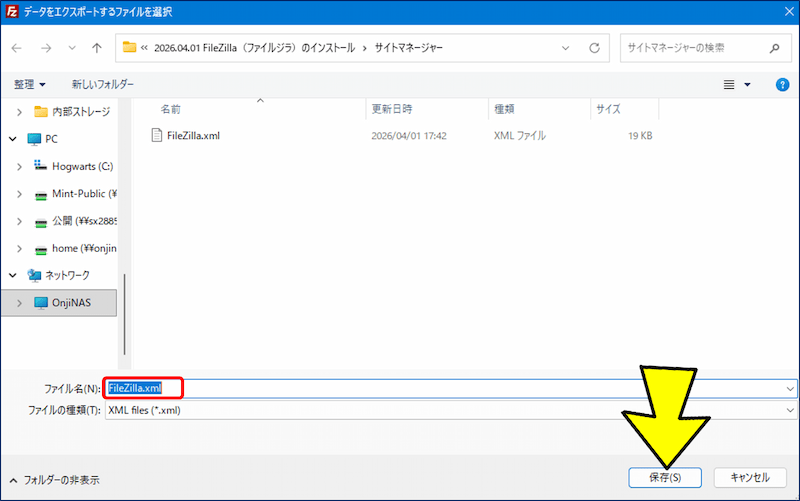Viewport: 800px width, 501px height.
Task: Expand the 内部ストレージ tree node
Action: (x=19, y=112)
